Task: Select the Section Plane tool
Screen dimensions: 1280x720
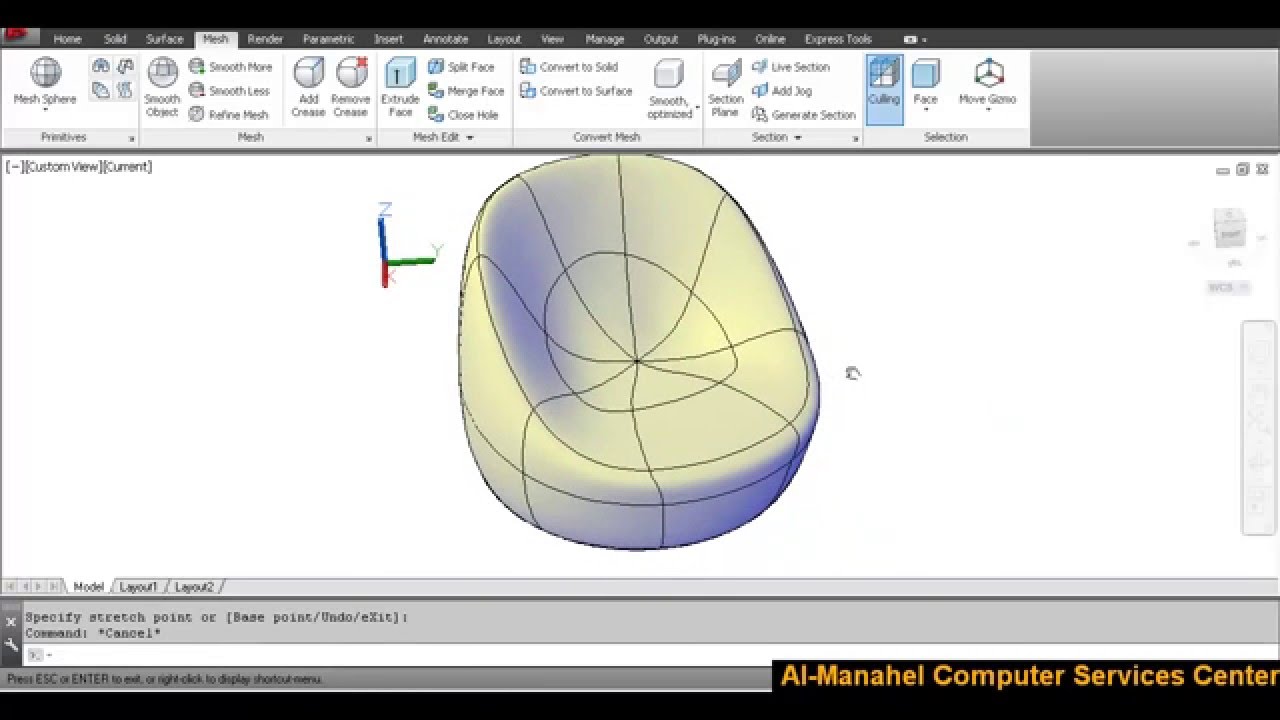Action: tap(726, 88)
